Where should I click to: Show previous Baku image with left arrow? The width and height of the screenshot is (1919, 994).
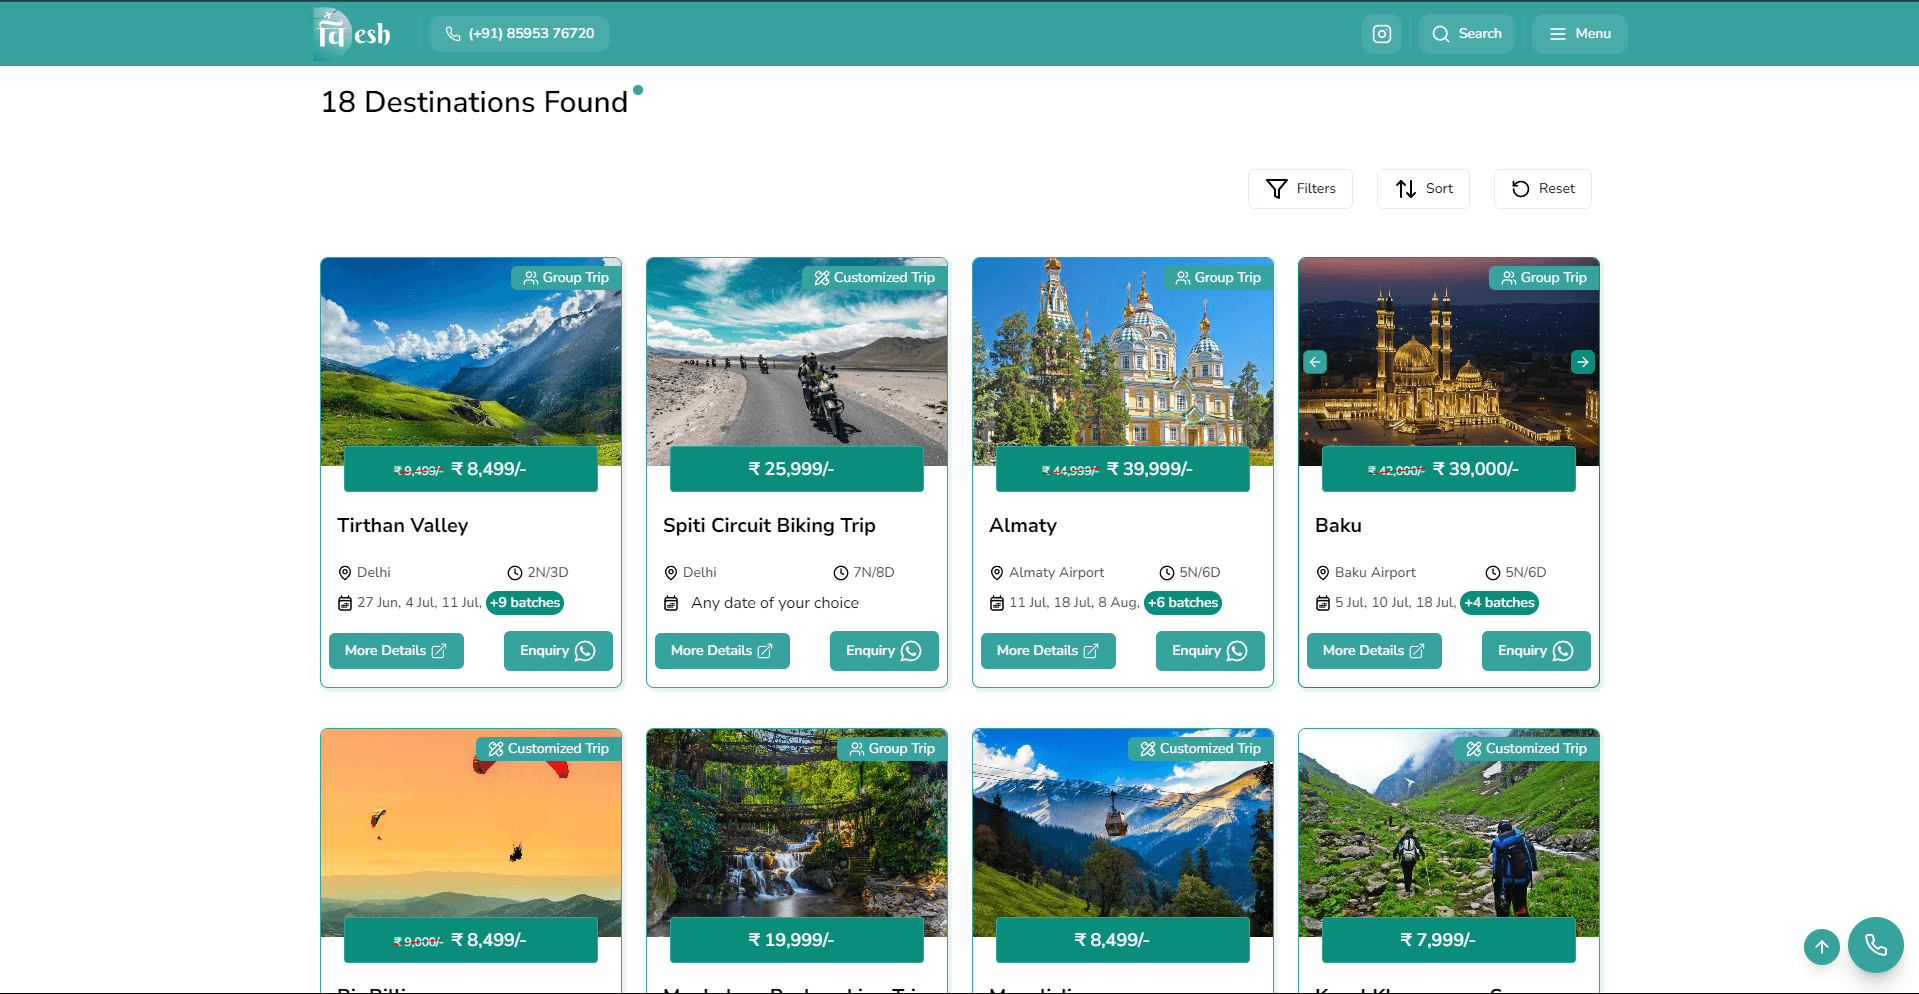point(1315,362)
